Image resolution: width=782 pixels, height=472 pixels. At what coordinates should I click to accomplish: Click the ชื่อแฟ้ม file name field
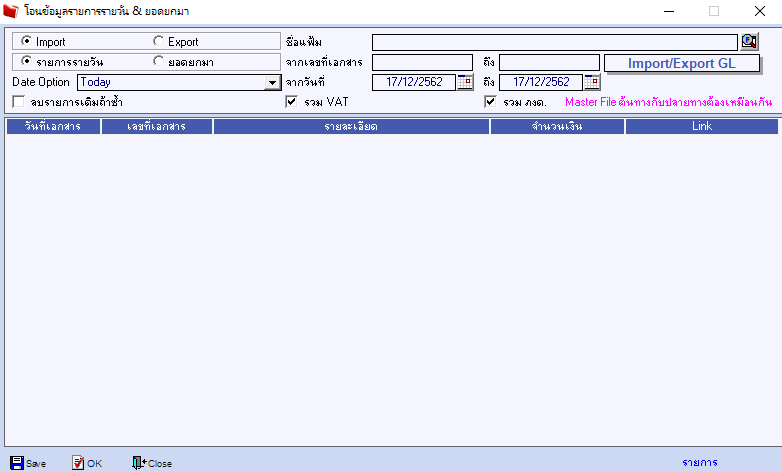click(x=555, y=42)
